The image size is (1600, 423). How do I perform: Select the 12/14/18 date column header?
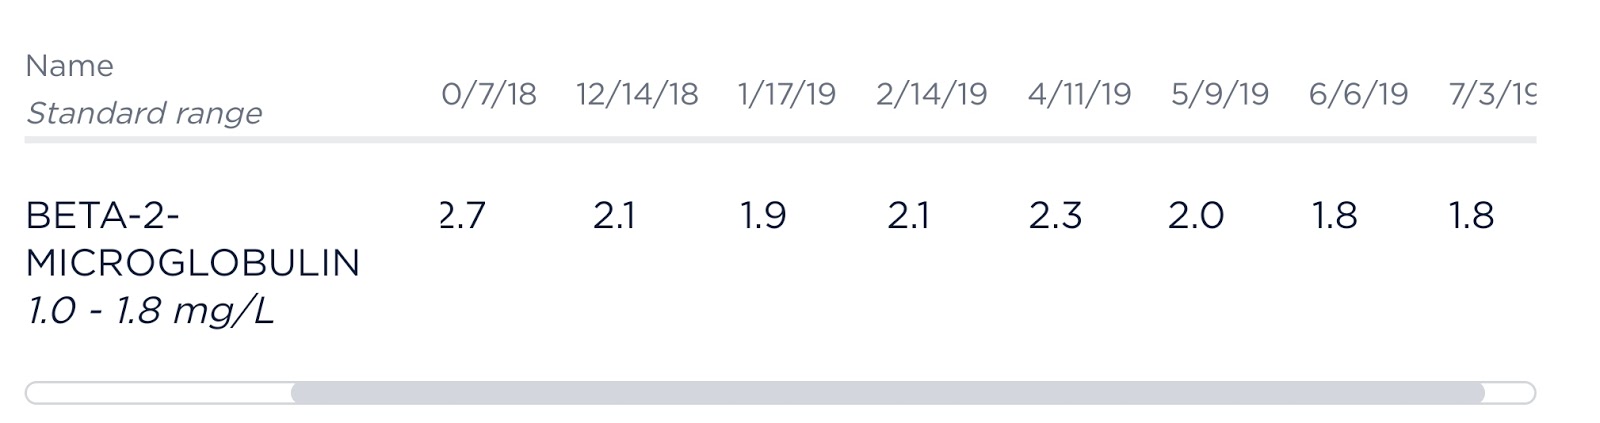[x=637, y=94]
